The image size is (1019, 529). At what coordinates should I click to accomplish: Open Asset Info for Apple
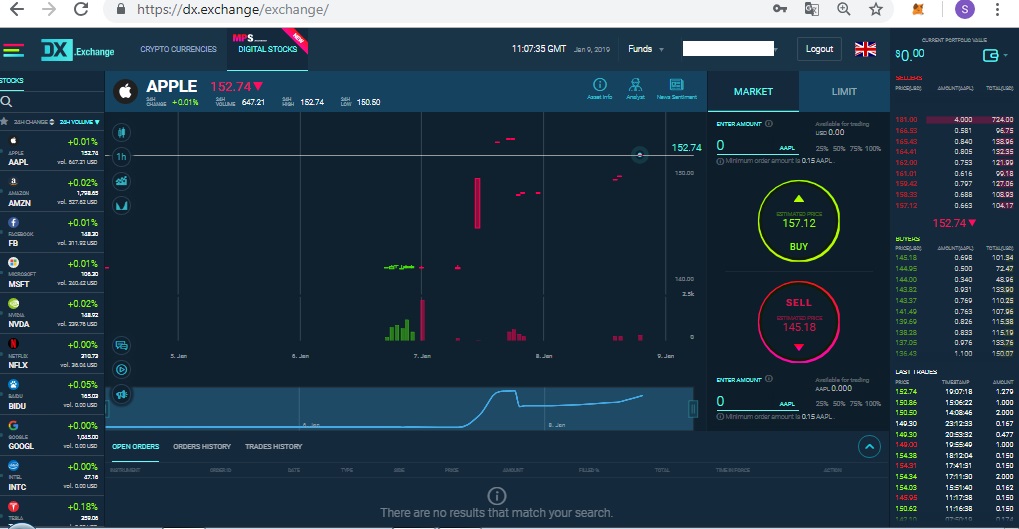pos(600,88)
